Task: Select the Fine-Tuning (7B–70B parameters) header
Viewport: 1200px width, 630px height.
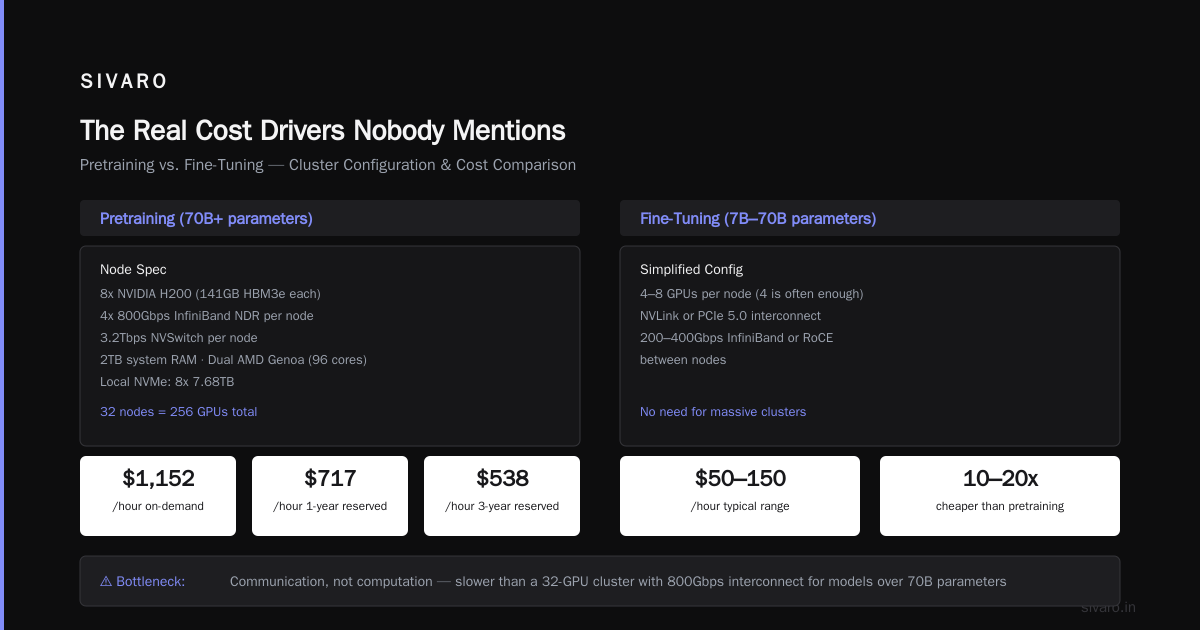Action: [x=870, y=218]
